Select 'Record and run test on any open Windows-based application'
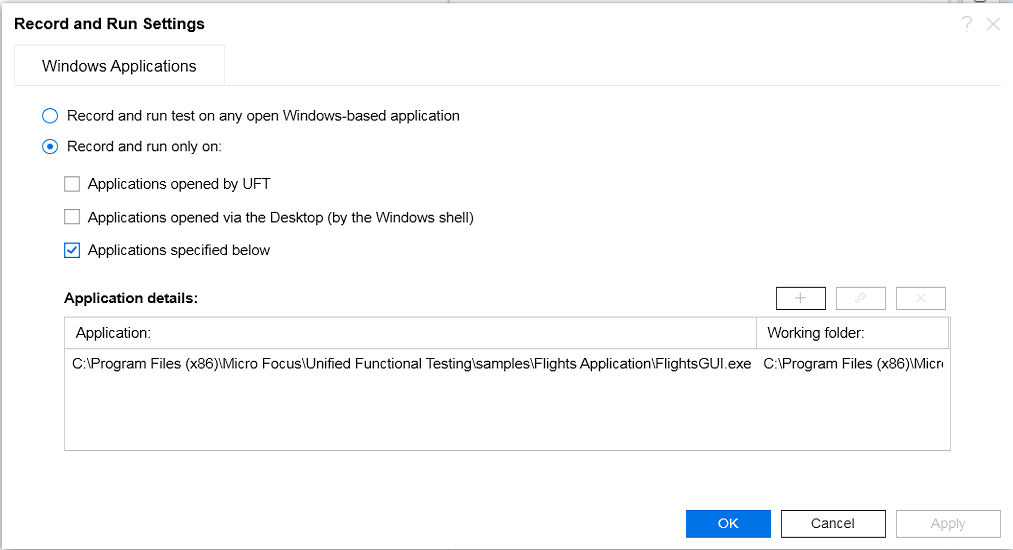The width and height of the screenshot is (1013, 550). click(x=50, y=116)
